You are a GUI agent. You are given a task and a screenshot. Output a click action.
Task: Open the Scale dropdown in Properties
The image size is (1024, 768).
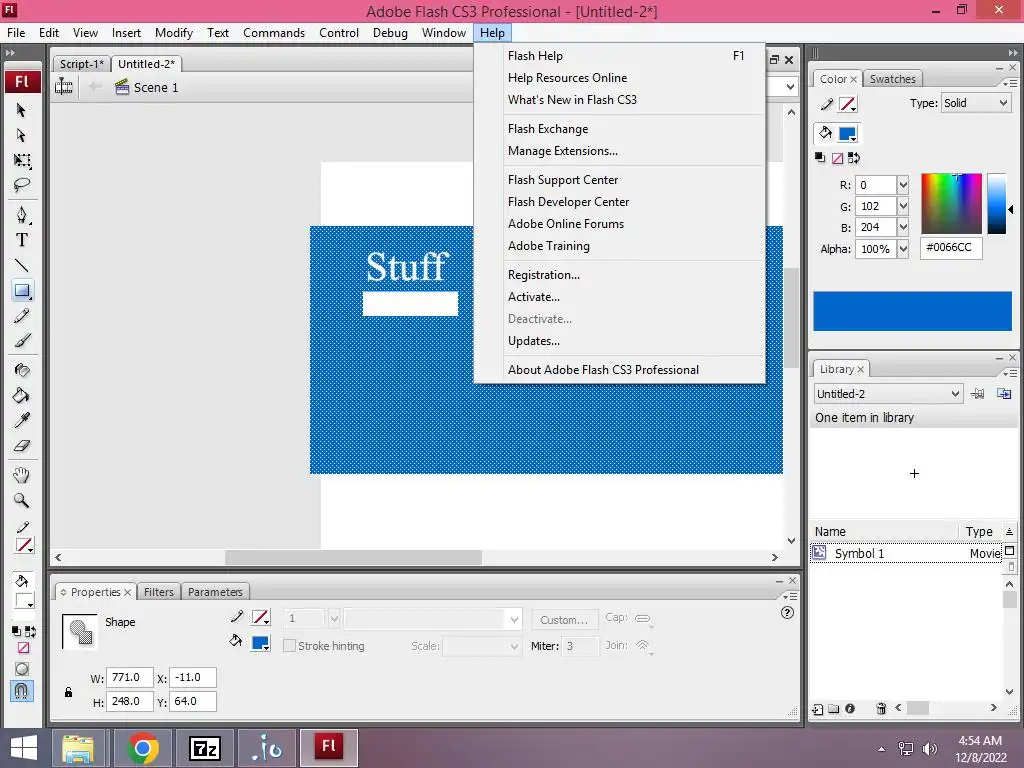(482, 646)
